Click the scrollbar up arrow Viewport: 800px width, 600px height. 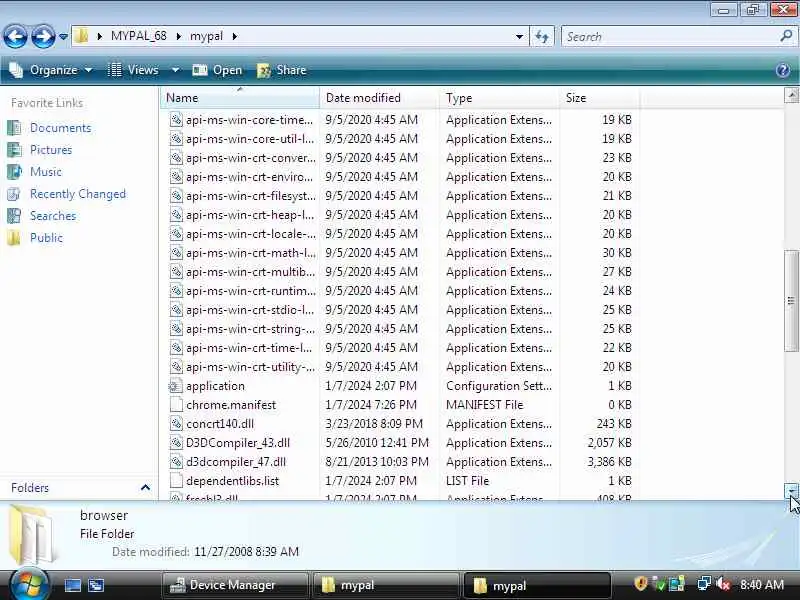[x=791, y=94]
